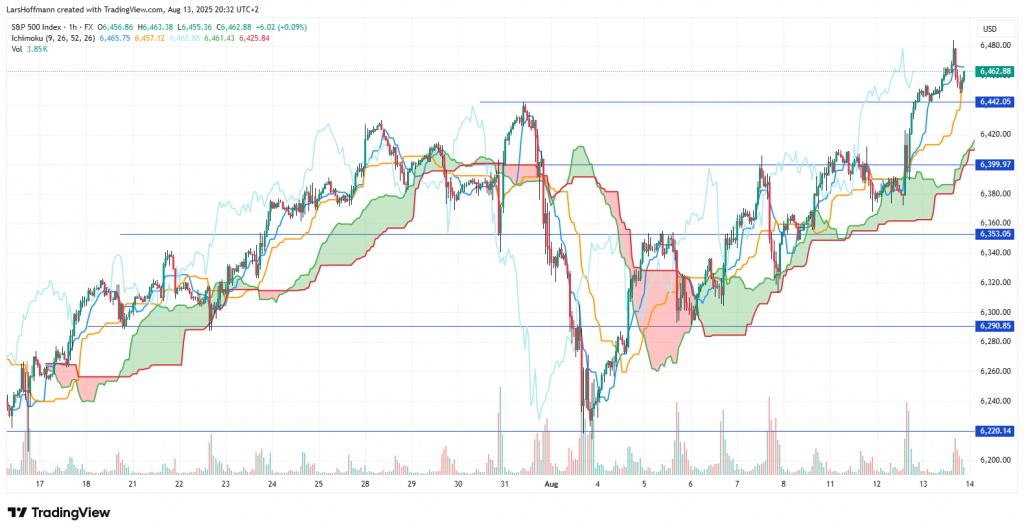
Task: Click the TradingView logo icon
Action: 22,512
